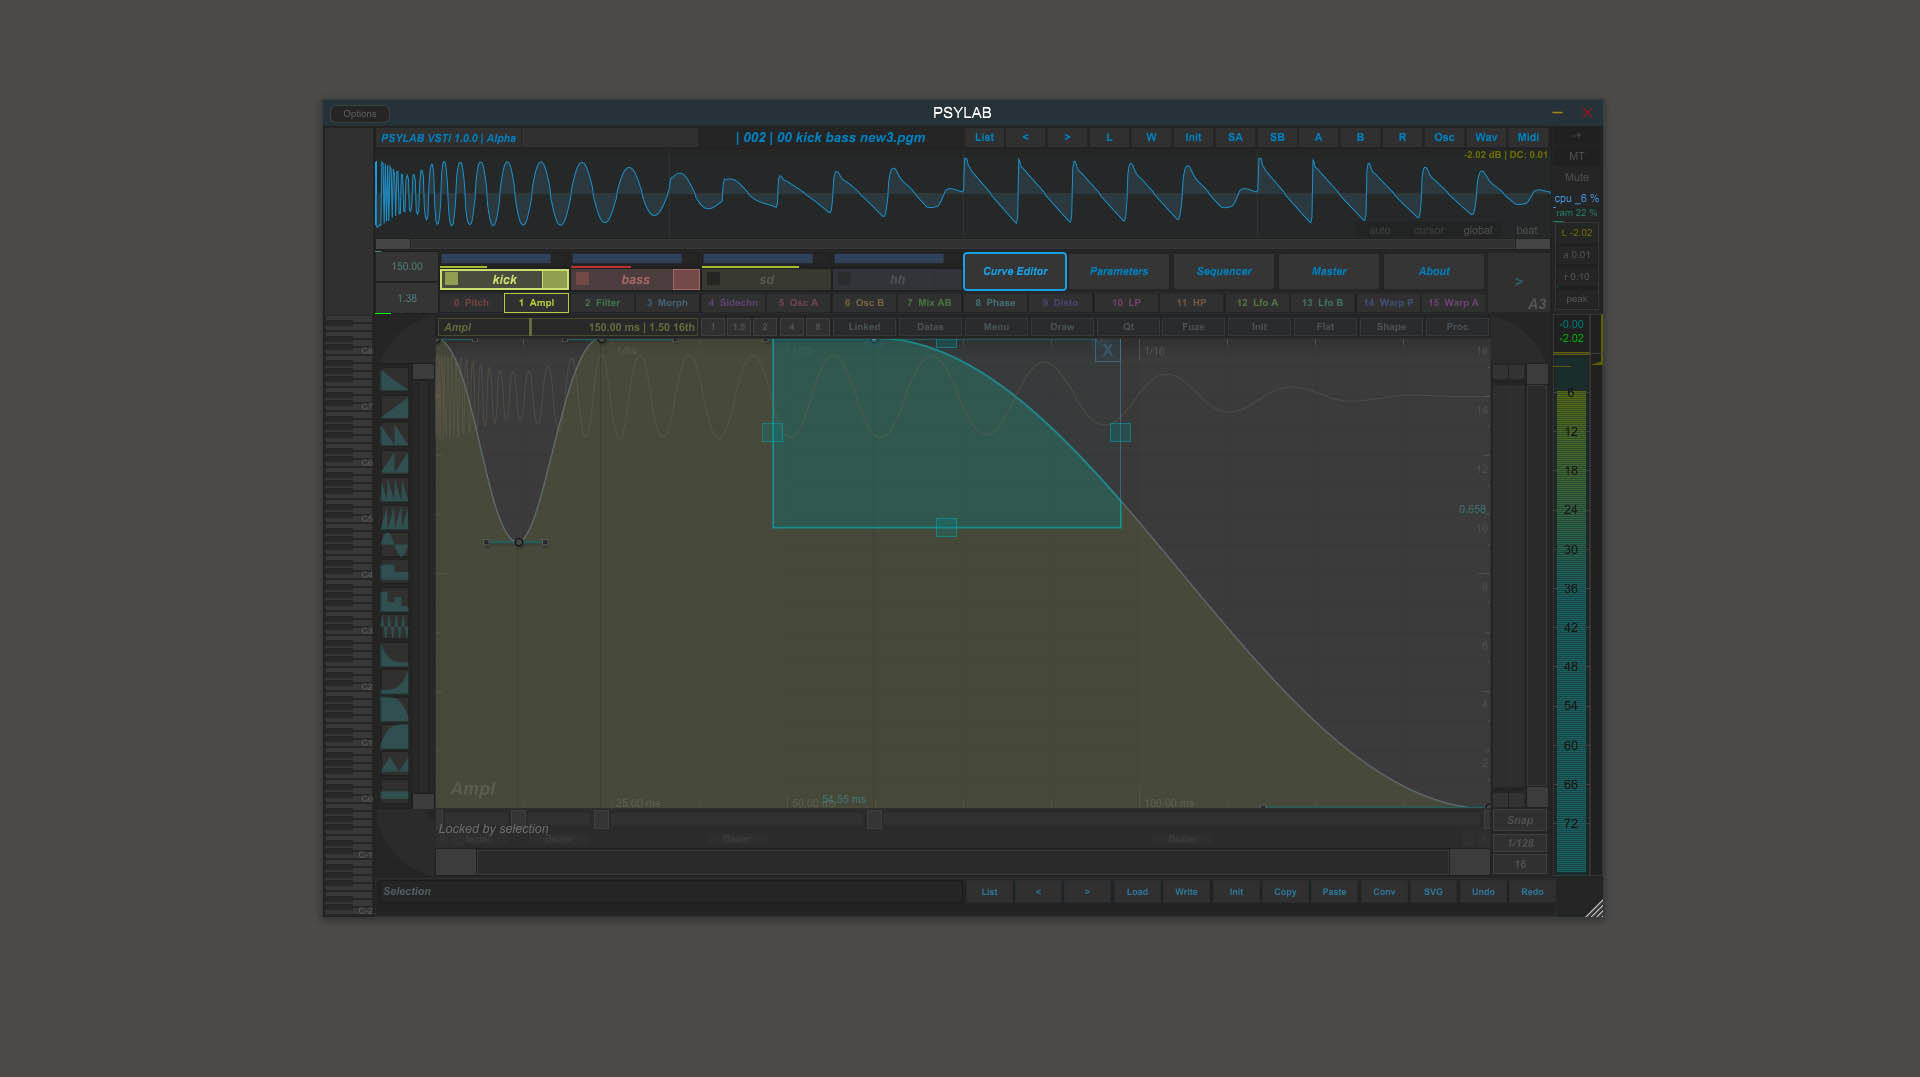This screenshot has width=1920, height=1077.
Task: Select the first falling-ramp shape preset
Action: [x=394, y=380]
